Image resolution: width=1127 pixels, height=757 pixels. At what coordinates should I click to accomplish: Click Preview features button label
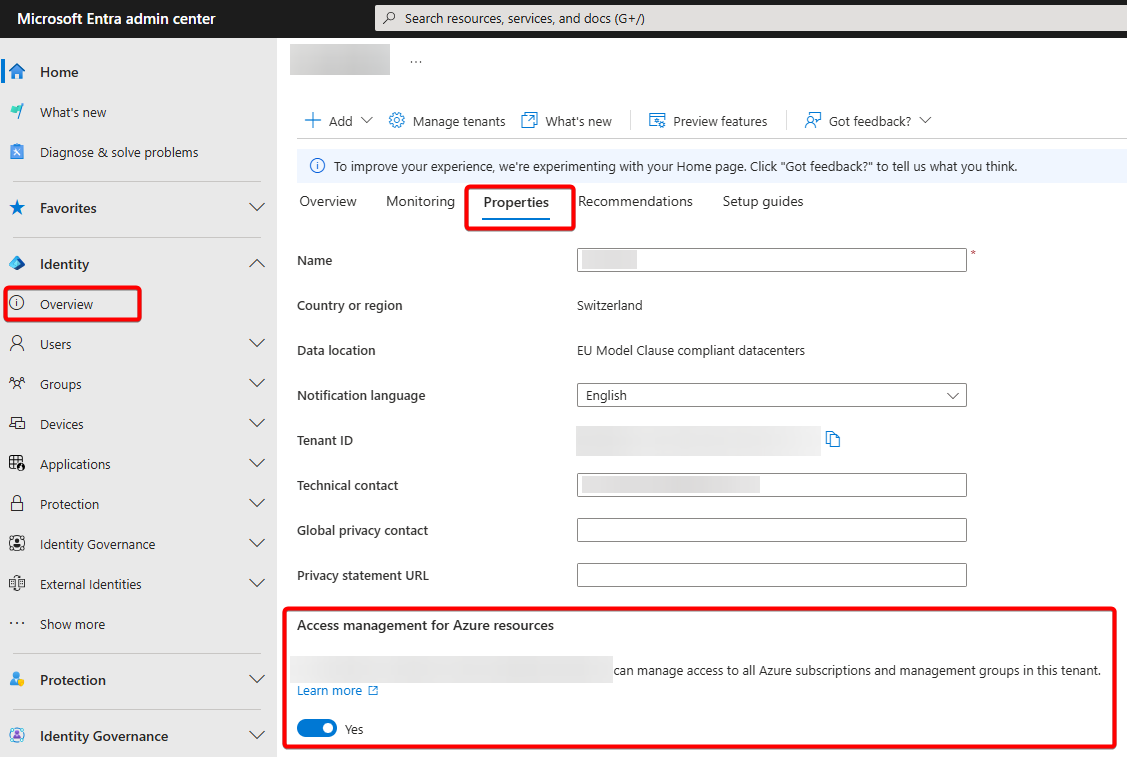pyautogui.click(x=719, y=121)
